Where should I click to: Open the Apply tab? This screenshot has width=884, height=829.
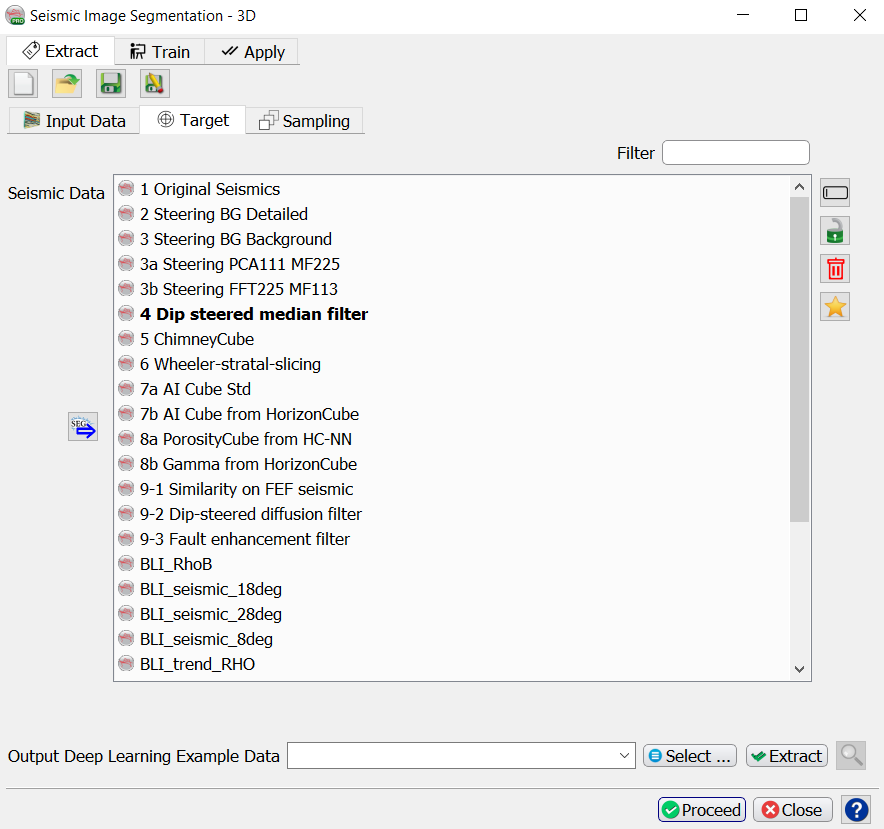coord(253,52)
